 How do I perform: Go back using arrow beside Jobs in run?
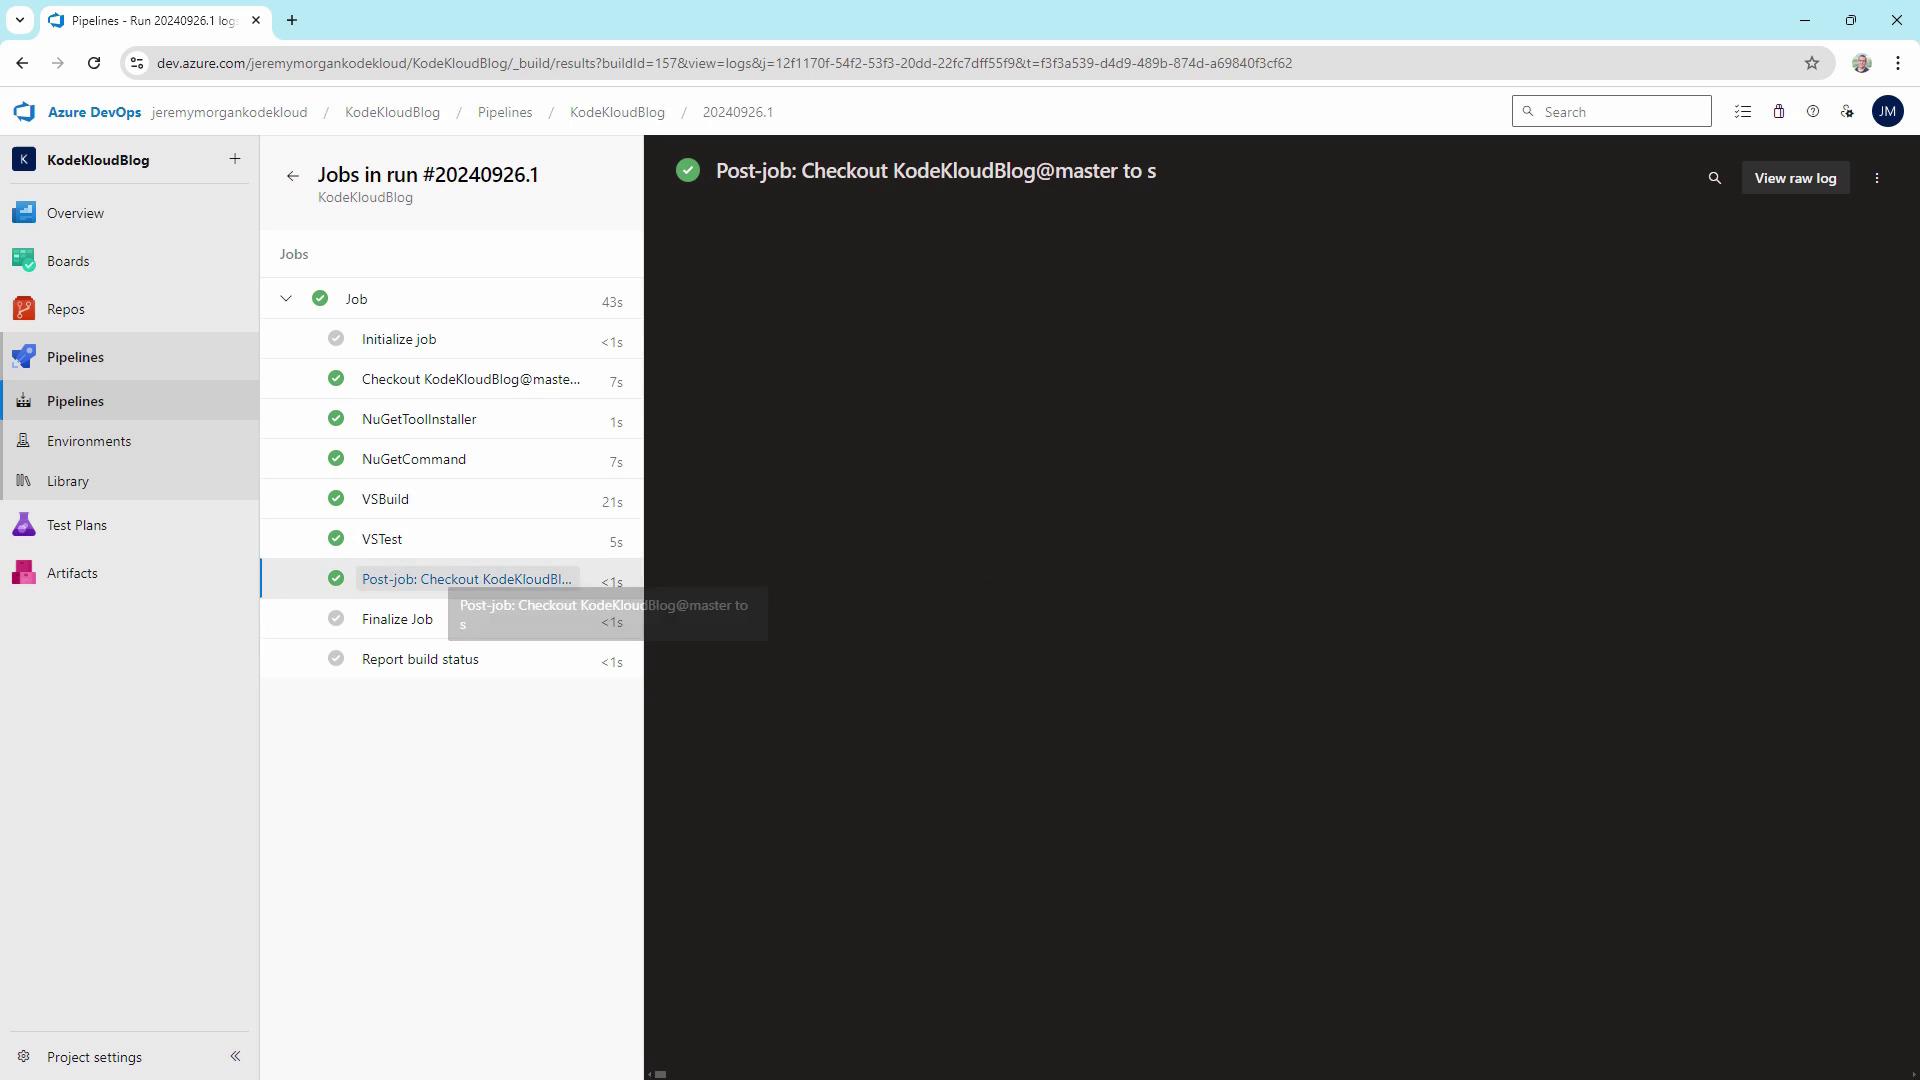[292, 176]
